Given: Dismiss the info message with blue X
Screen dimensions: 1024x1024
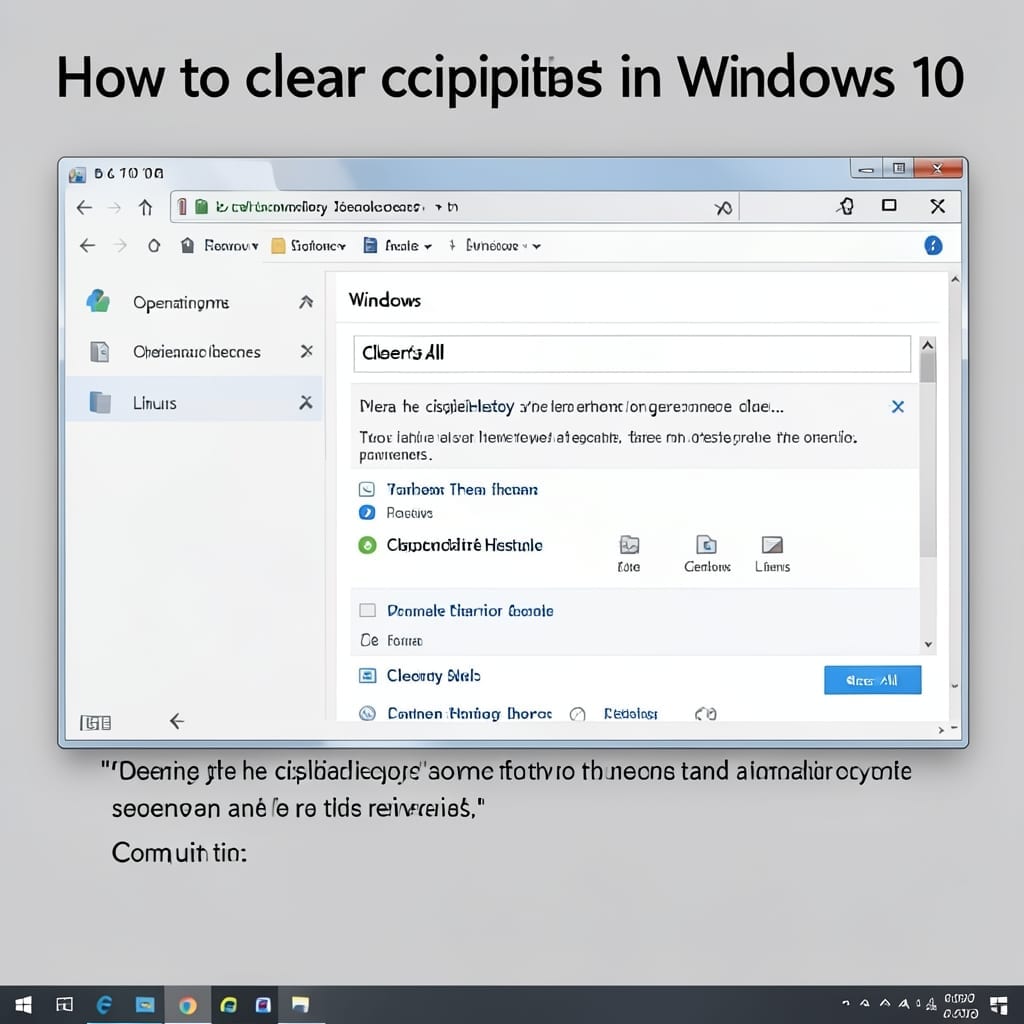Looking at the screenshot, I should tap(898, 407).
